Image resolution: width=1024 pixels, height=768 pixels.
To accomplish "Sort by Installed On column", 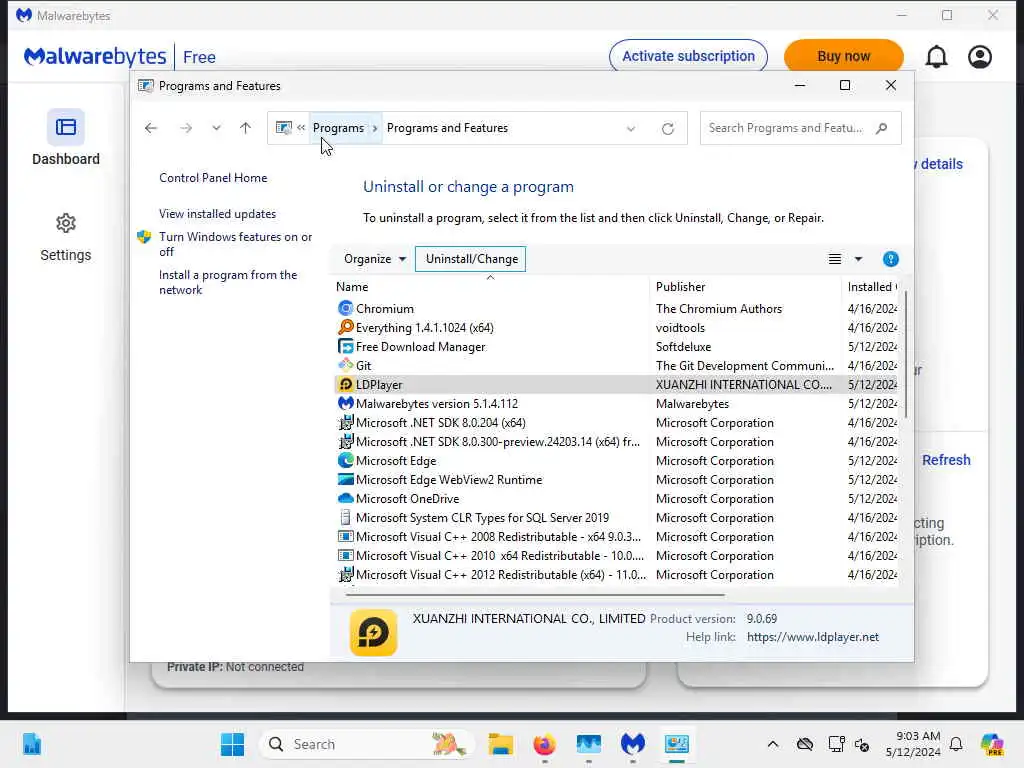I will point(871,287).
